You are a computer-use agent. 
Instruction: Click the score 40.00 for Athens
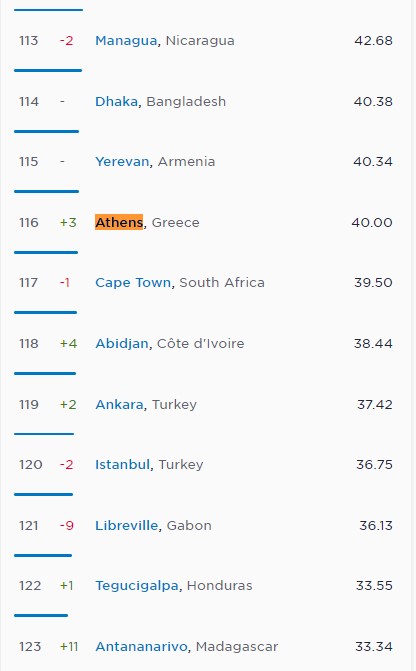(372, 223)
